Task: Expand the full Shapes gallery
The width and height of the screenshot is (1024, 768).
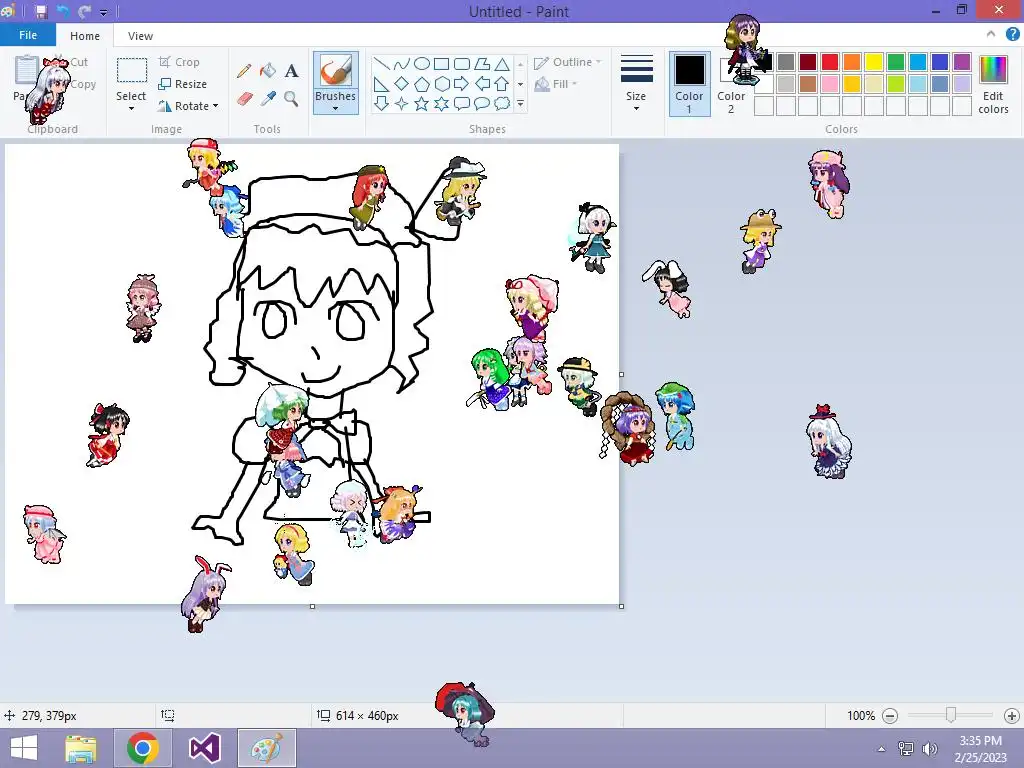Action: (520, 103)
